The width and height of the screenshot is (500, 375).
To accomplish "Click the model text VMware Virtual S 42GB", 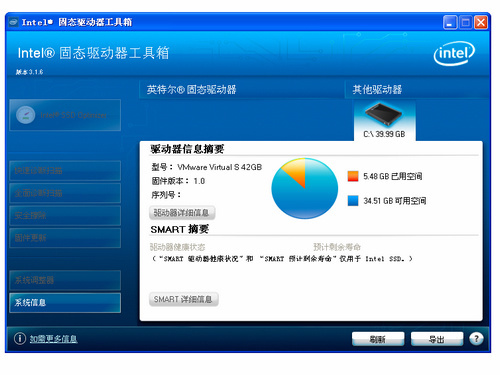I will (x=219, y=167).
